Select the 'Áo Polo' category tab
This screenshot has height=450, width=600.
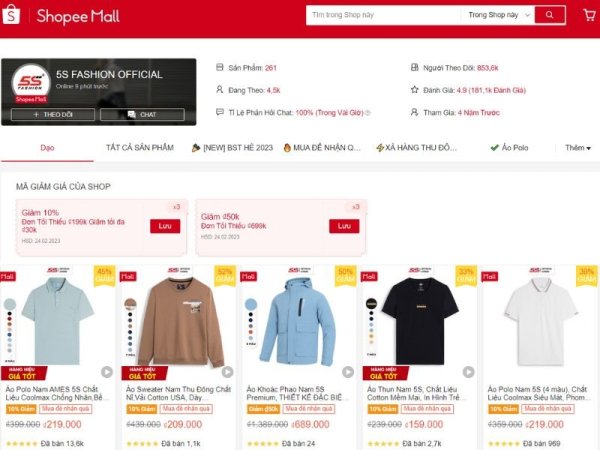click(509, 148)
